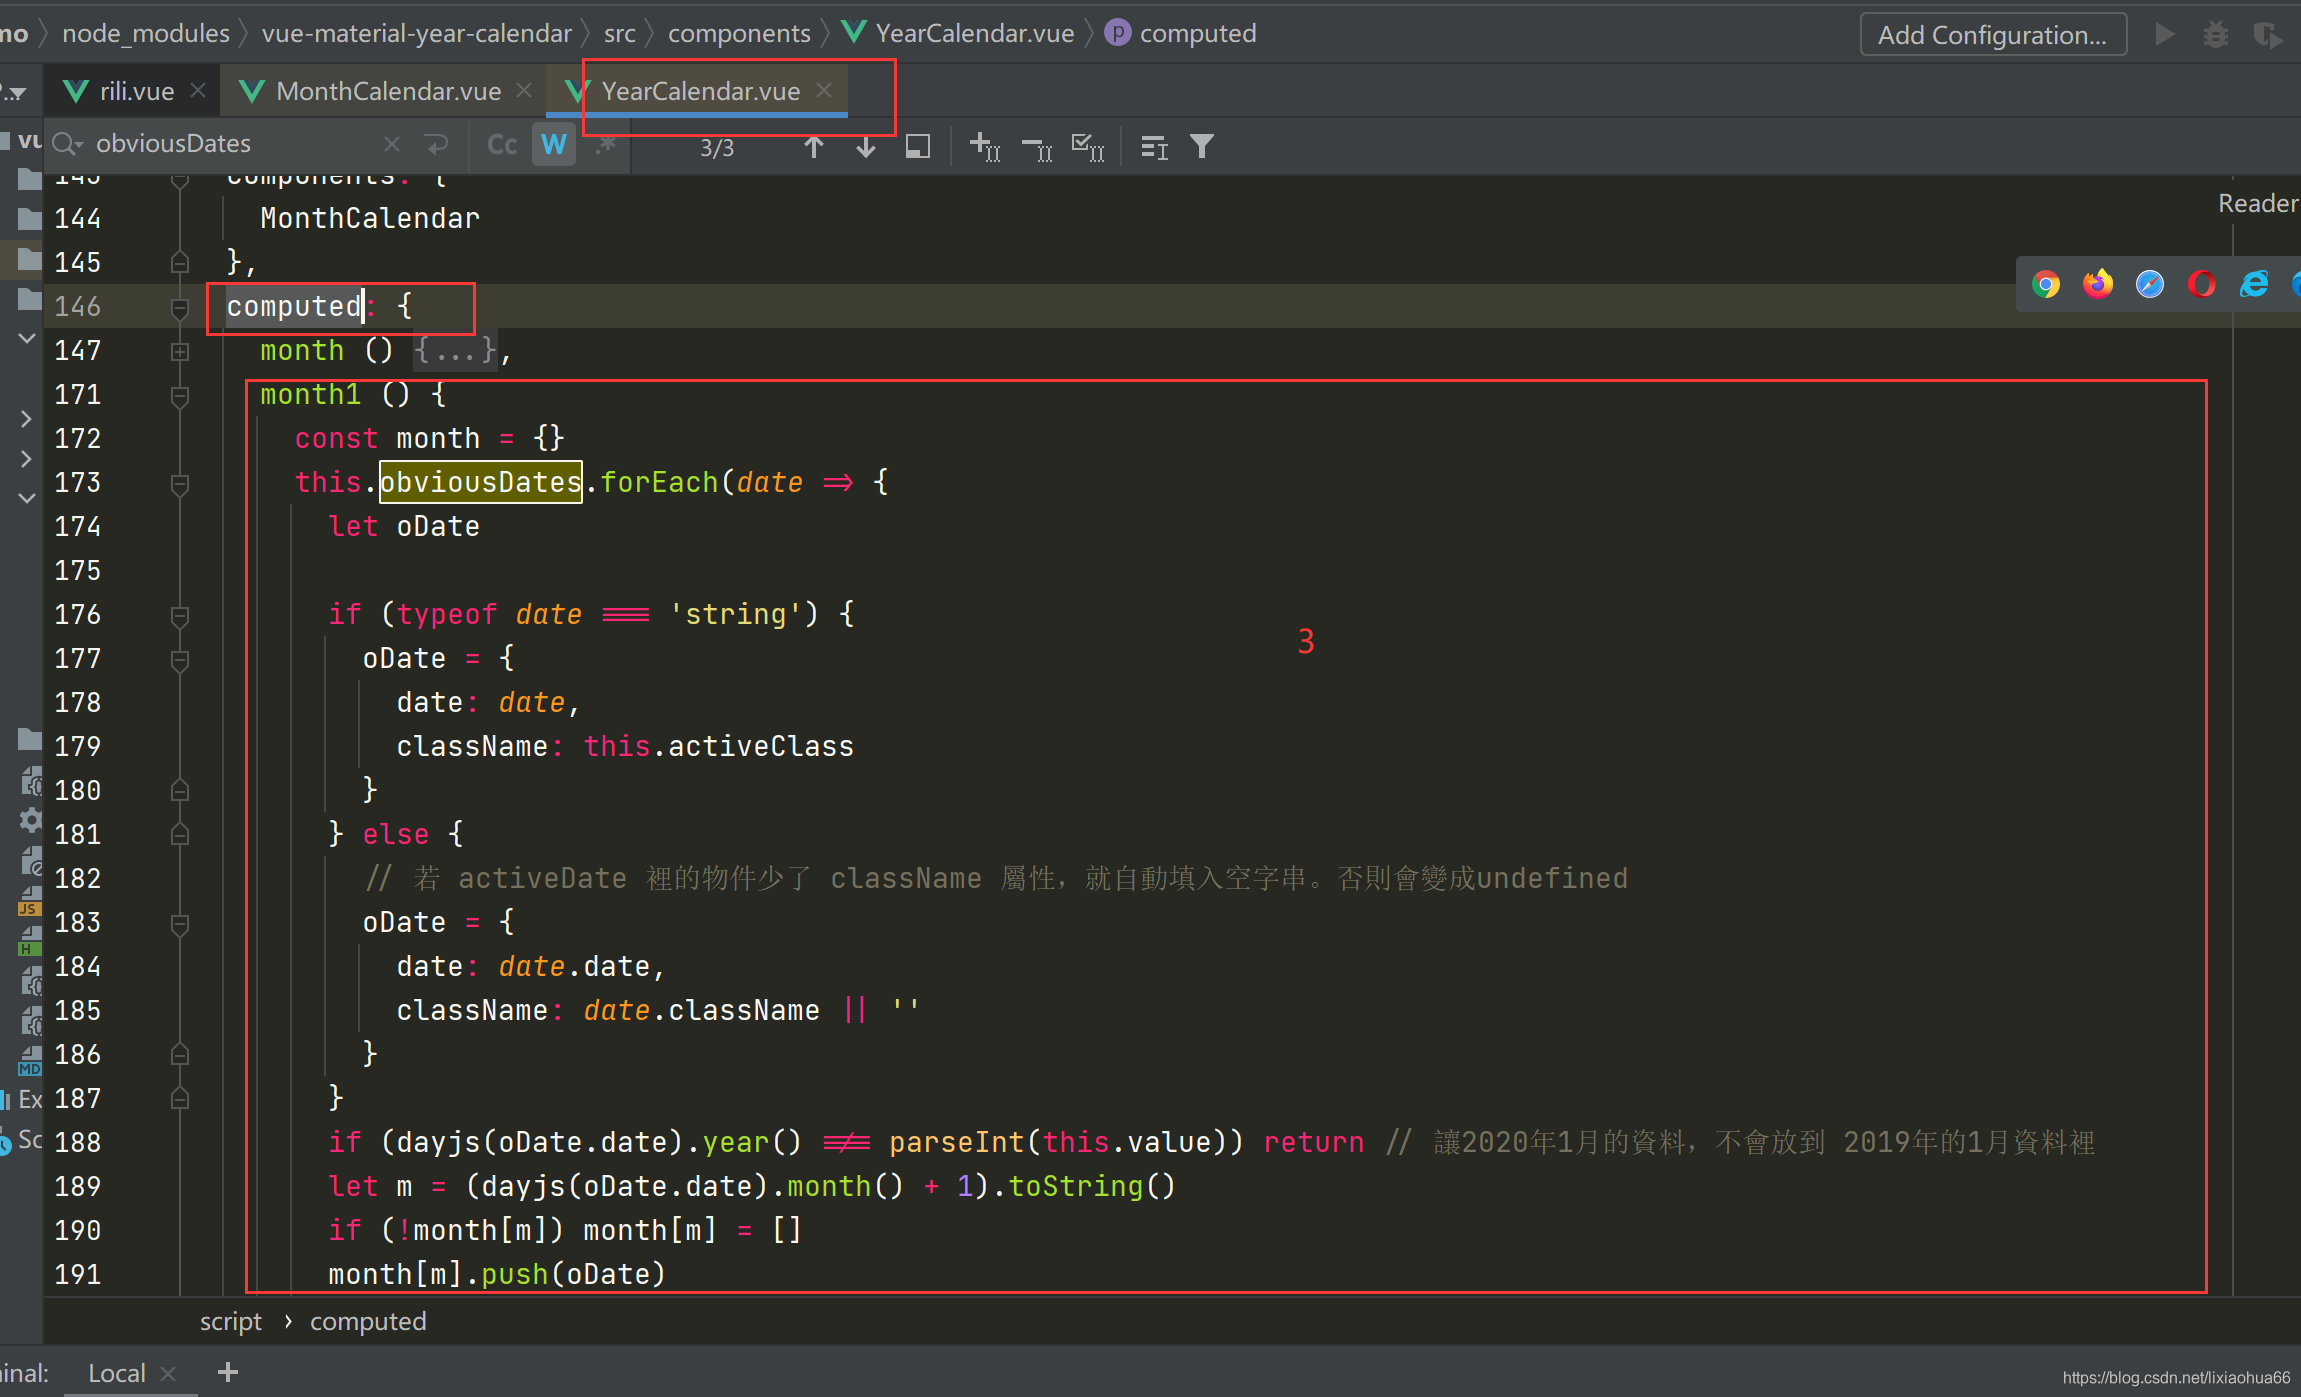The height and width of the screenshot is (1397, 2301).
Task: Click components breadcrumb in navigation bar
Action: 738,33
